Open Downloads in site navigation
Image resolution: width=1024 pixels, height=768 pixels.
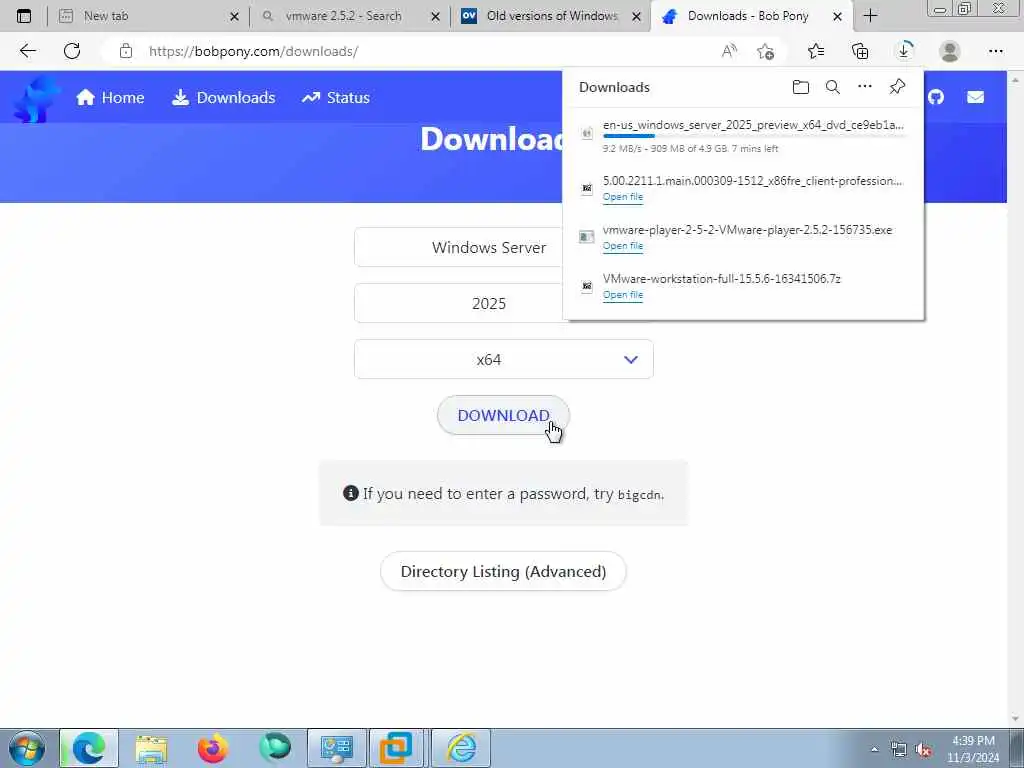coord(223,97)
